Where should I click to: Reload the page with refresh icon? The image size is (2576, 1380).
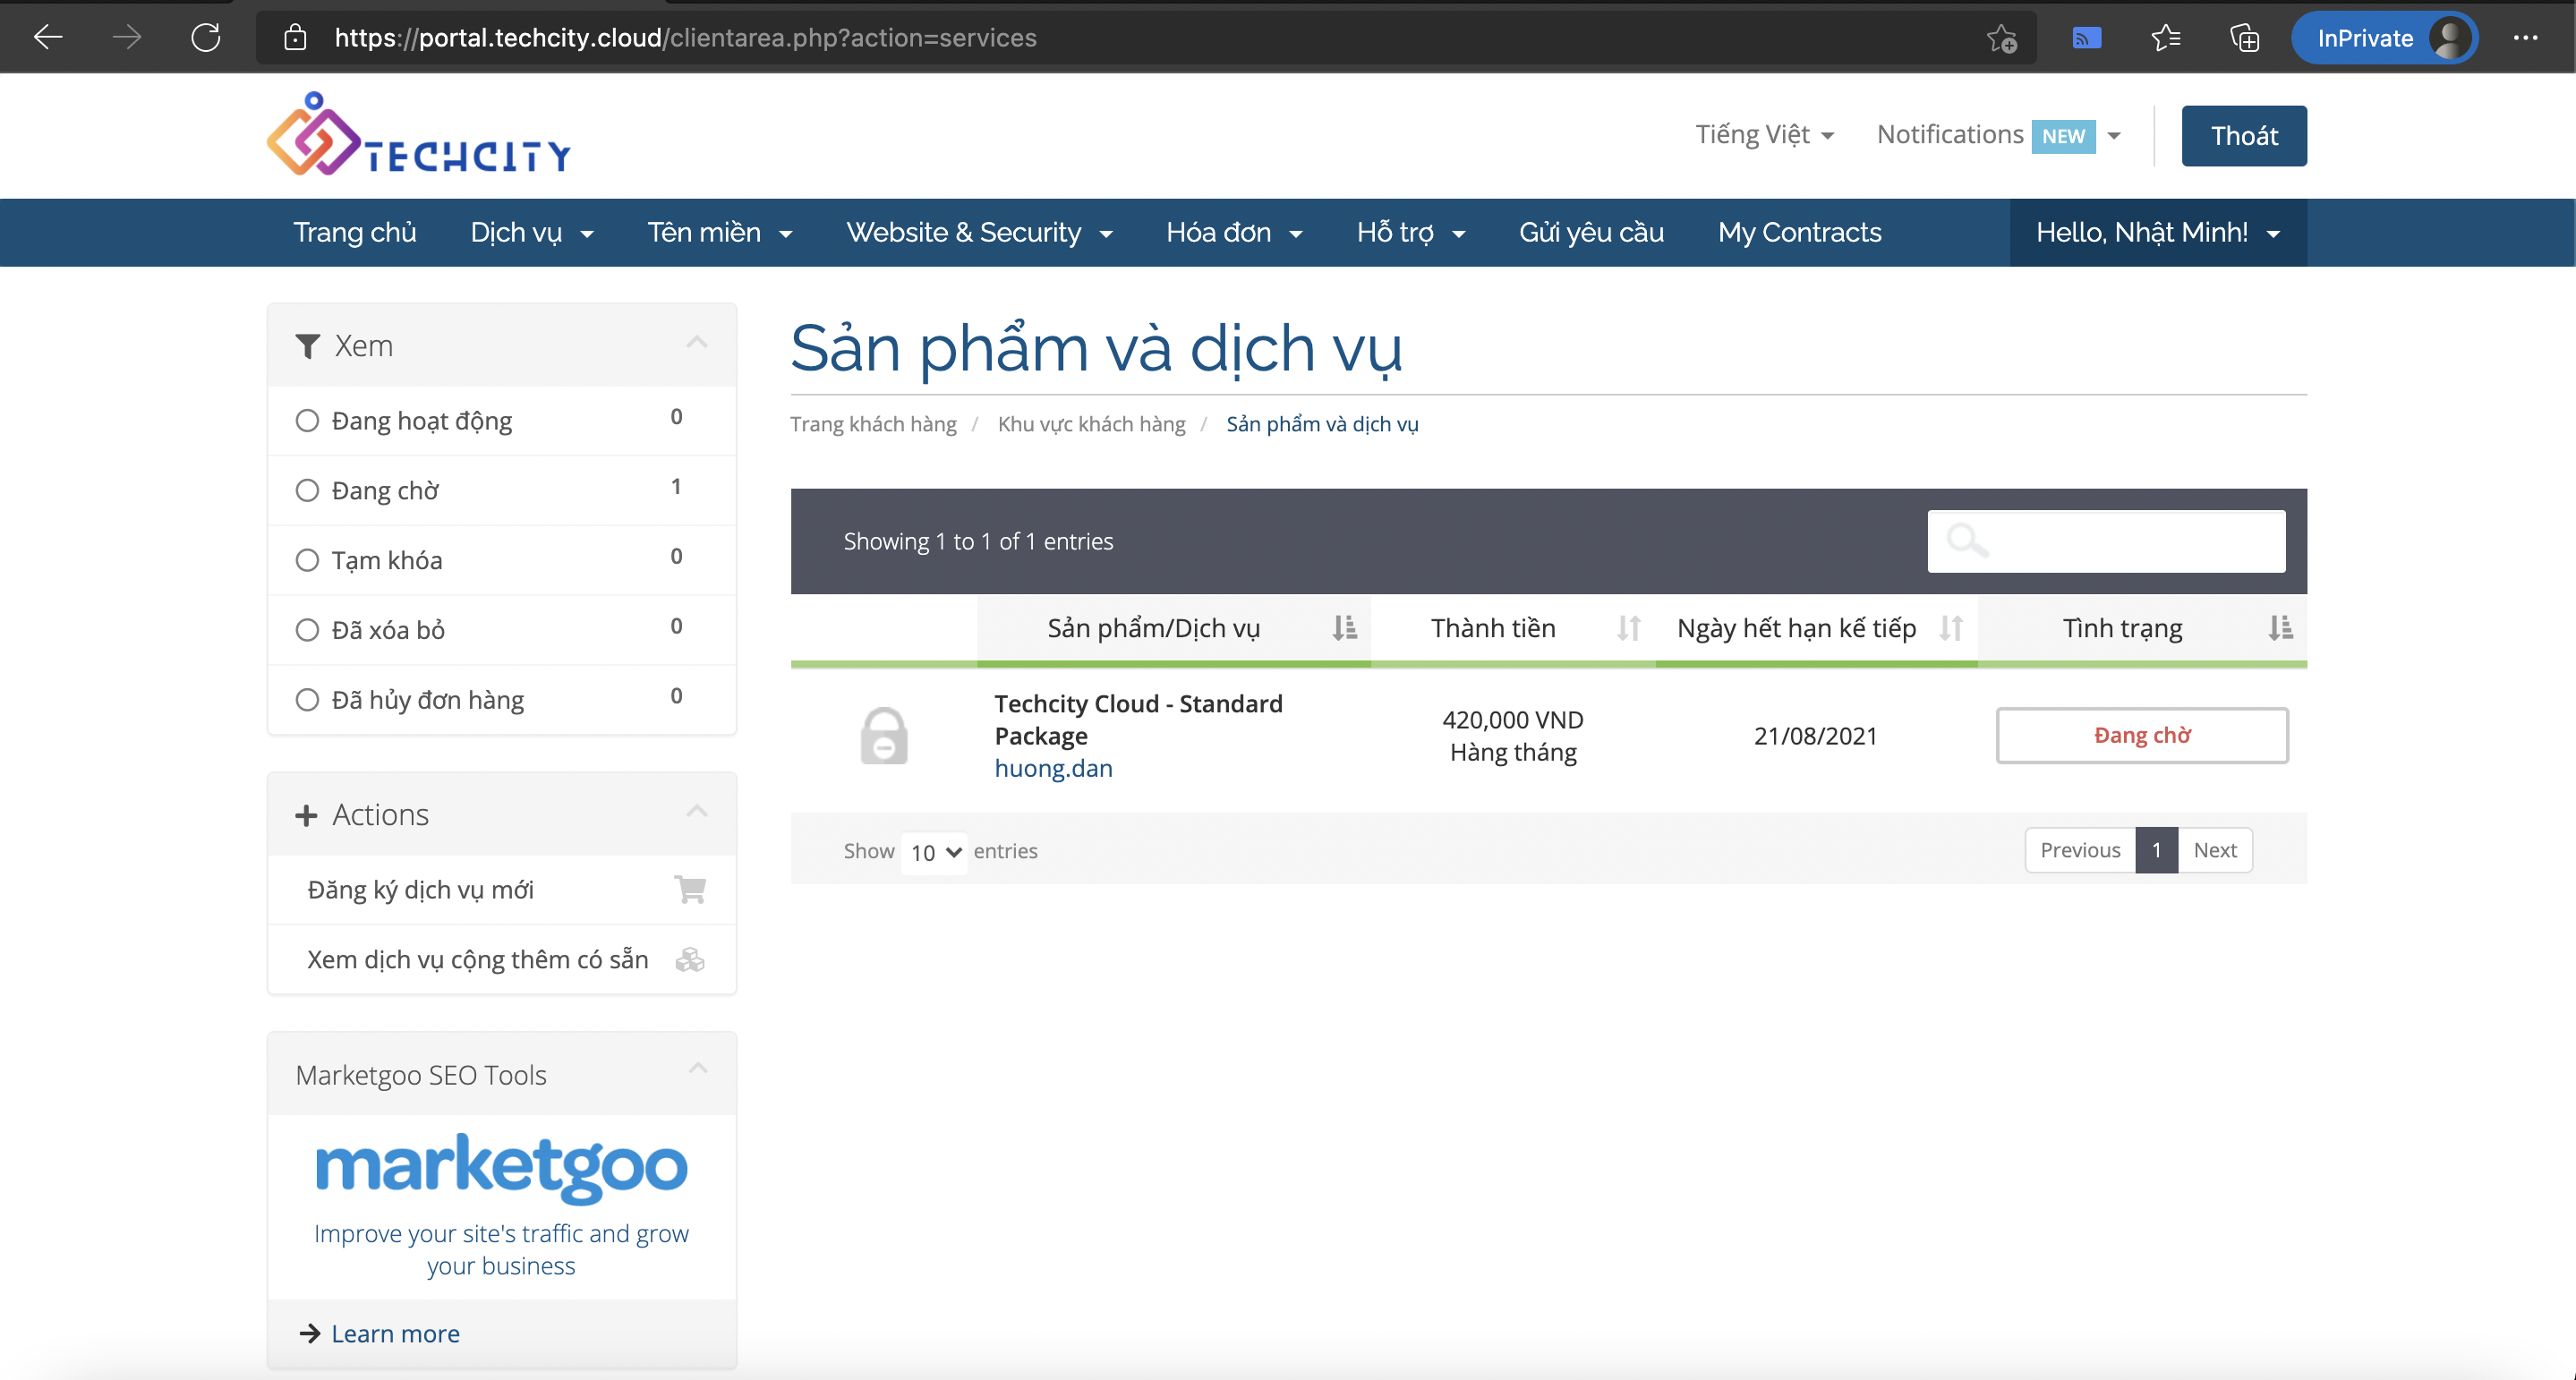click(x=206, y=38)
